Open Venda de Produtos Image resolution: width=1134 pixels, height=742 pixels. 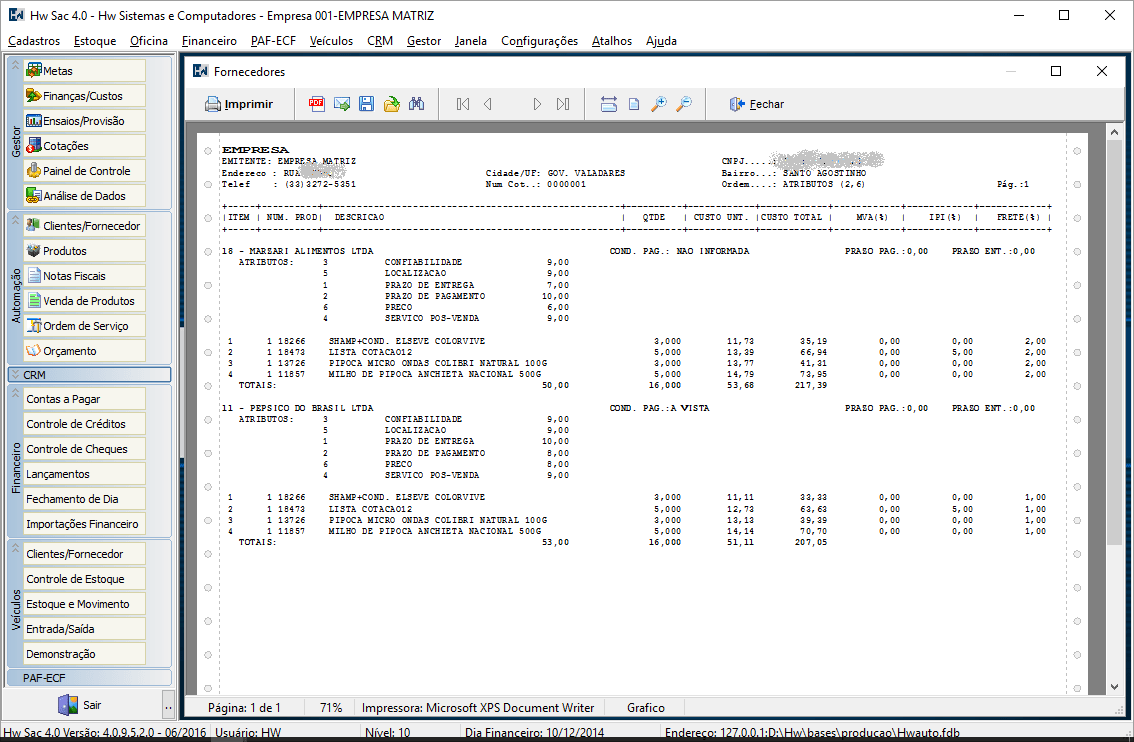[85, 301]
